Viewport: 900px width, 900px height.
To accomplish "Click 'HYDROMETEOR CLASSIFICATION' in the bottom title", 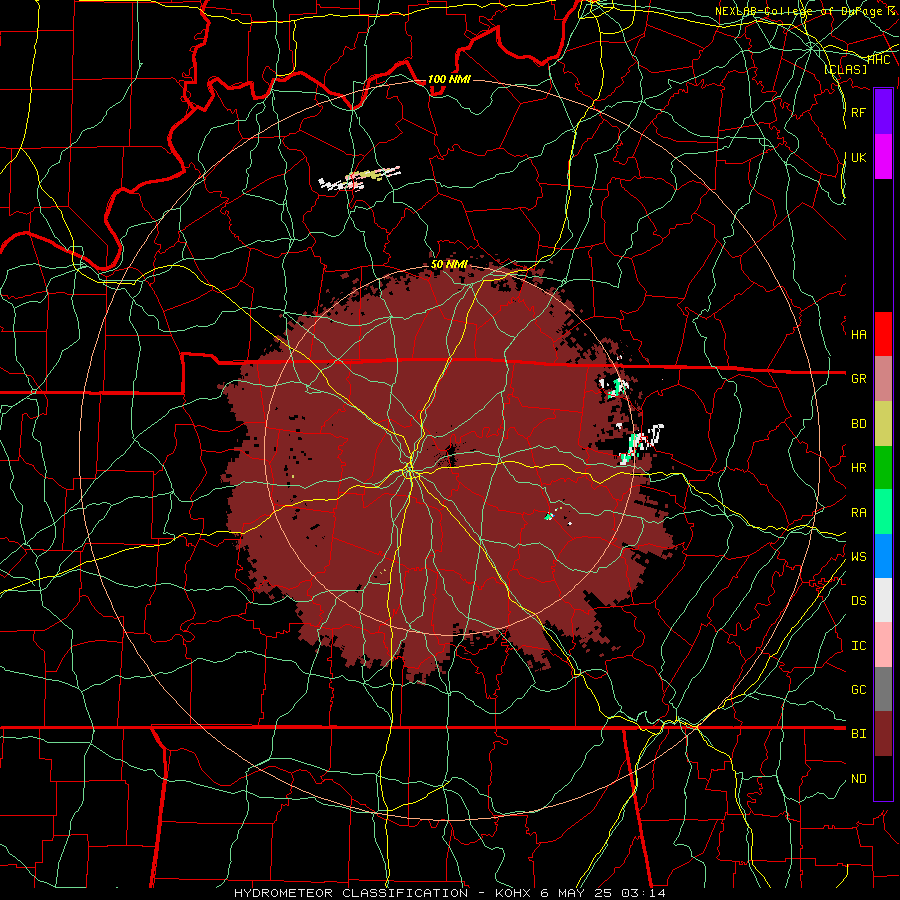I will click(351, 893).
